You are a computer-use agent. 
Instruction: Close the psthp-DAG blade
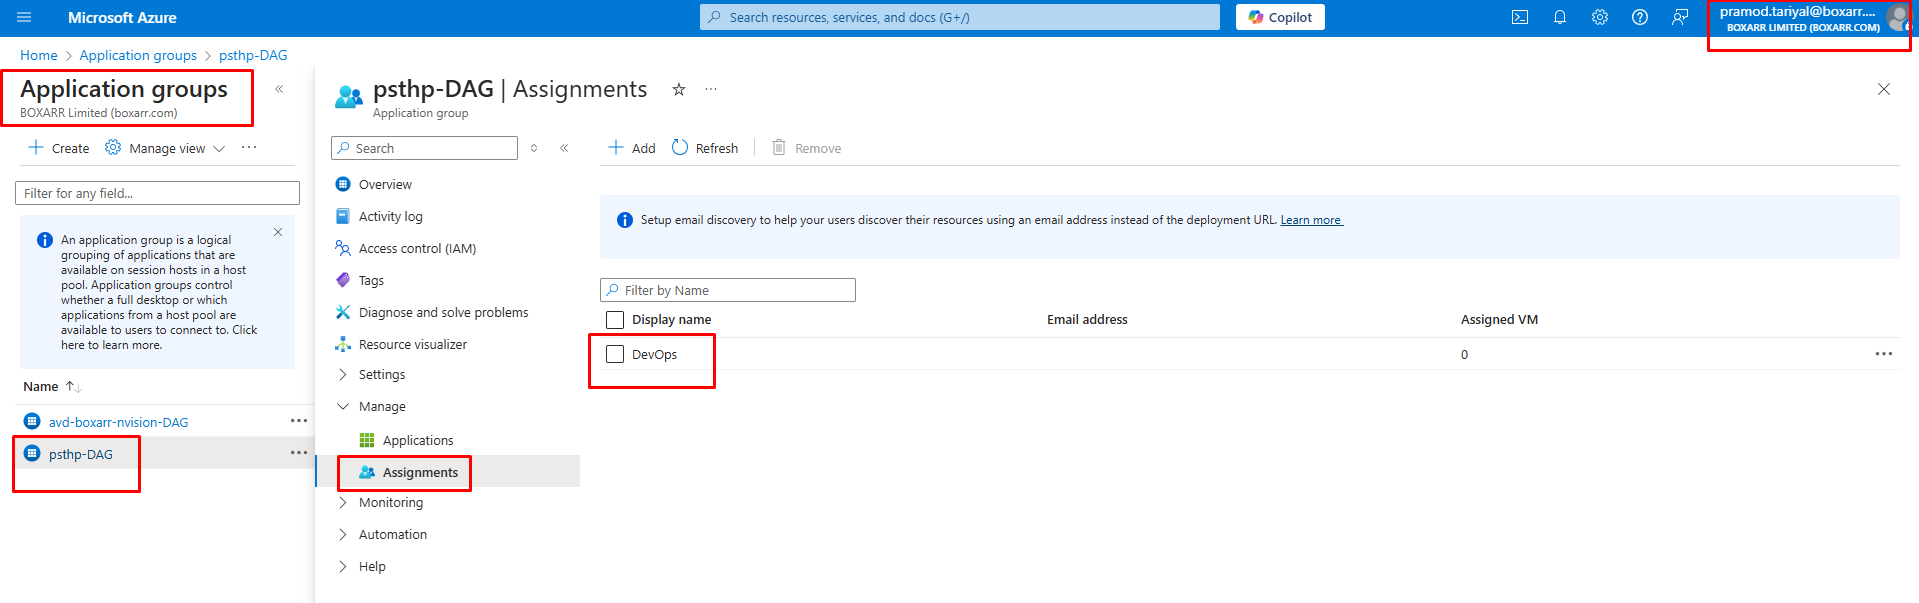click(1884, 89)
